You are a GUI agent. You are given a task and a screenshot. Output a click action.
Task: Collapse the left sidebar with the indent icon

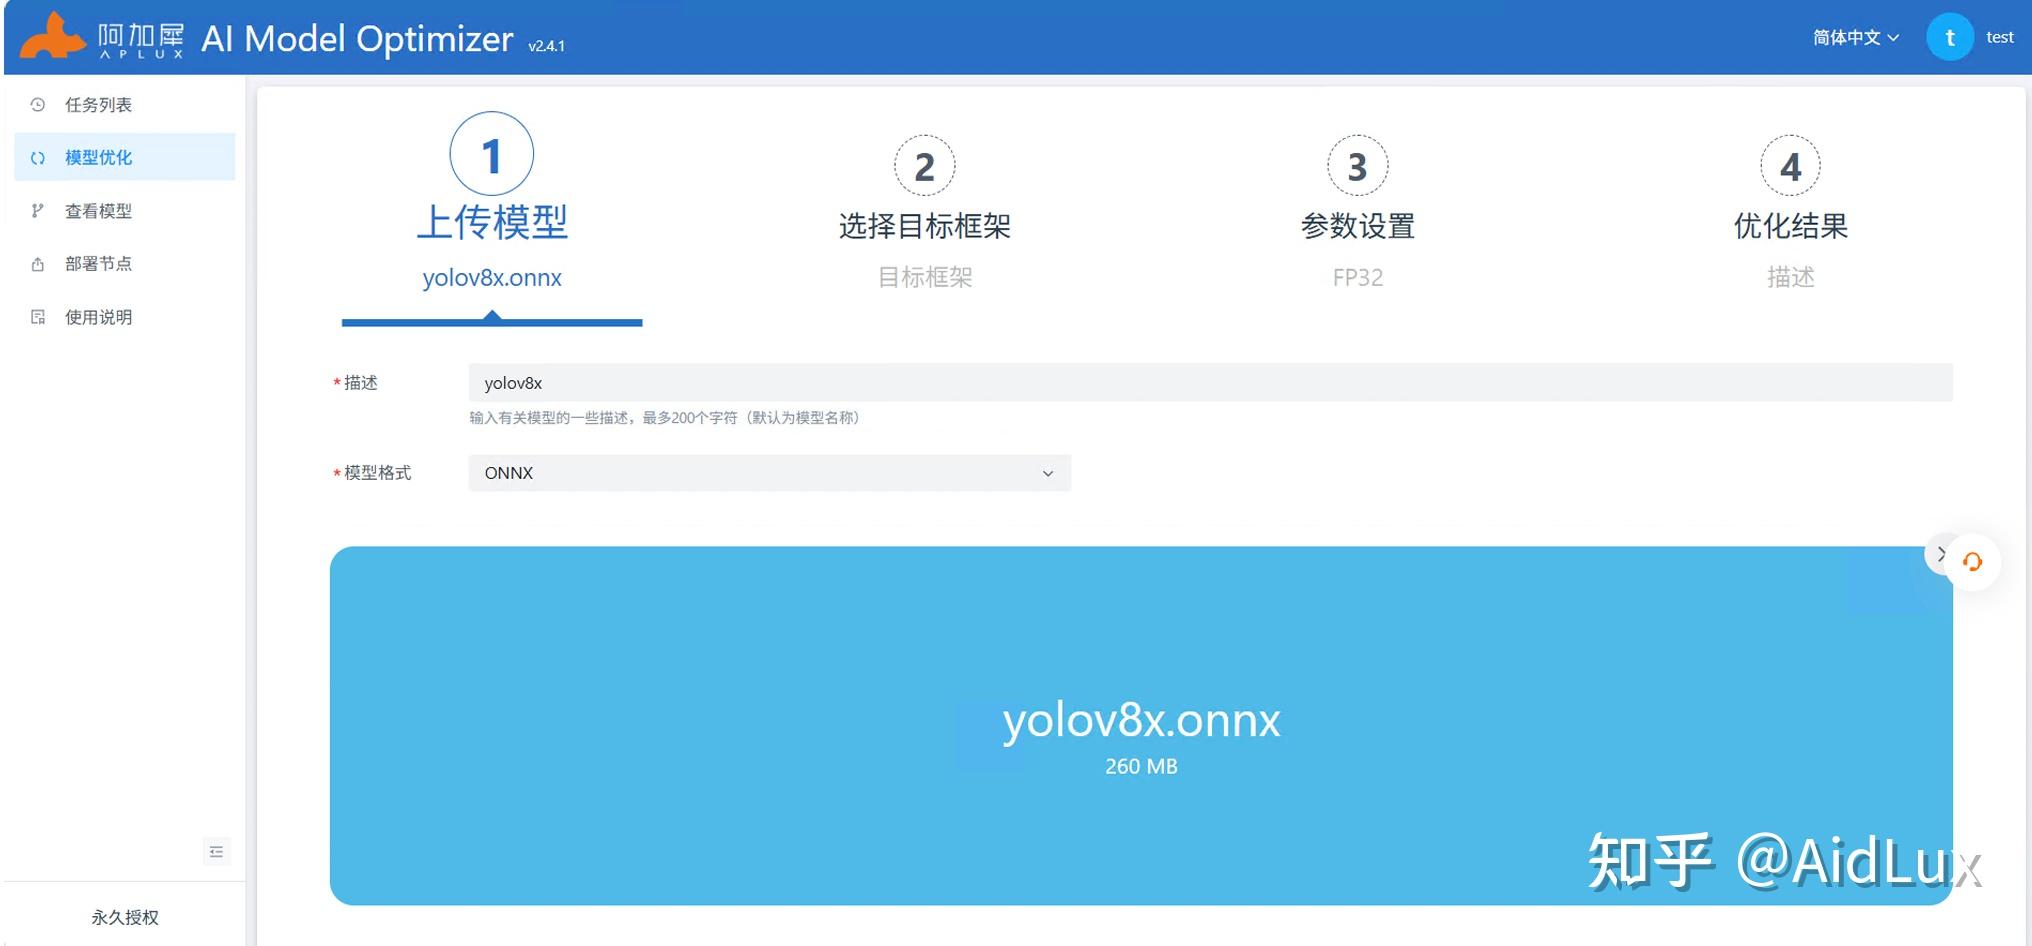coord(217,851)
